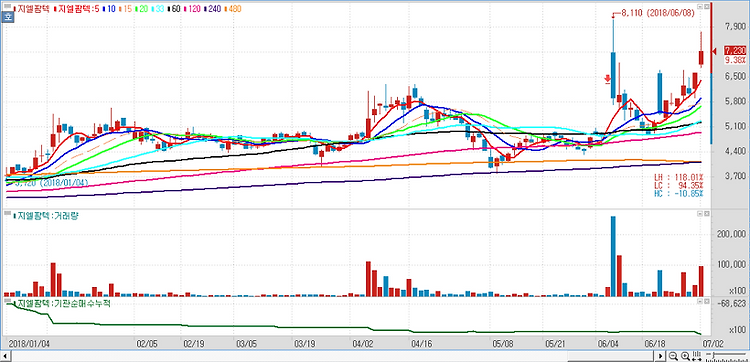750x362 pixels.
Task: Click the 5,100 price axis label
Action: pos(736,126)
